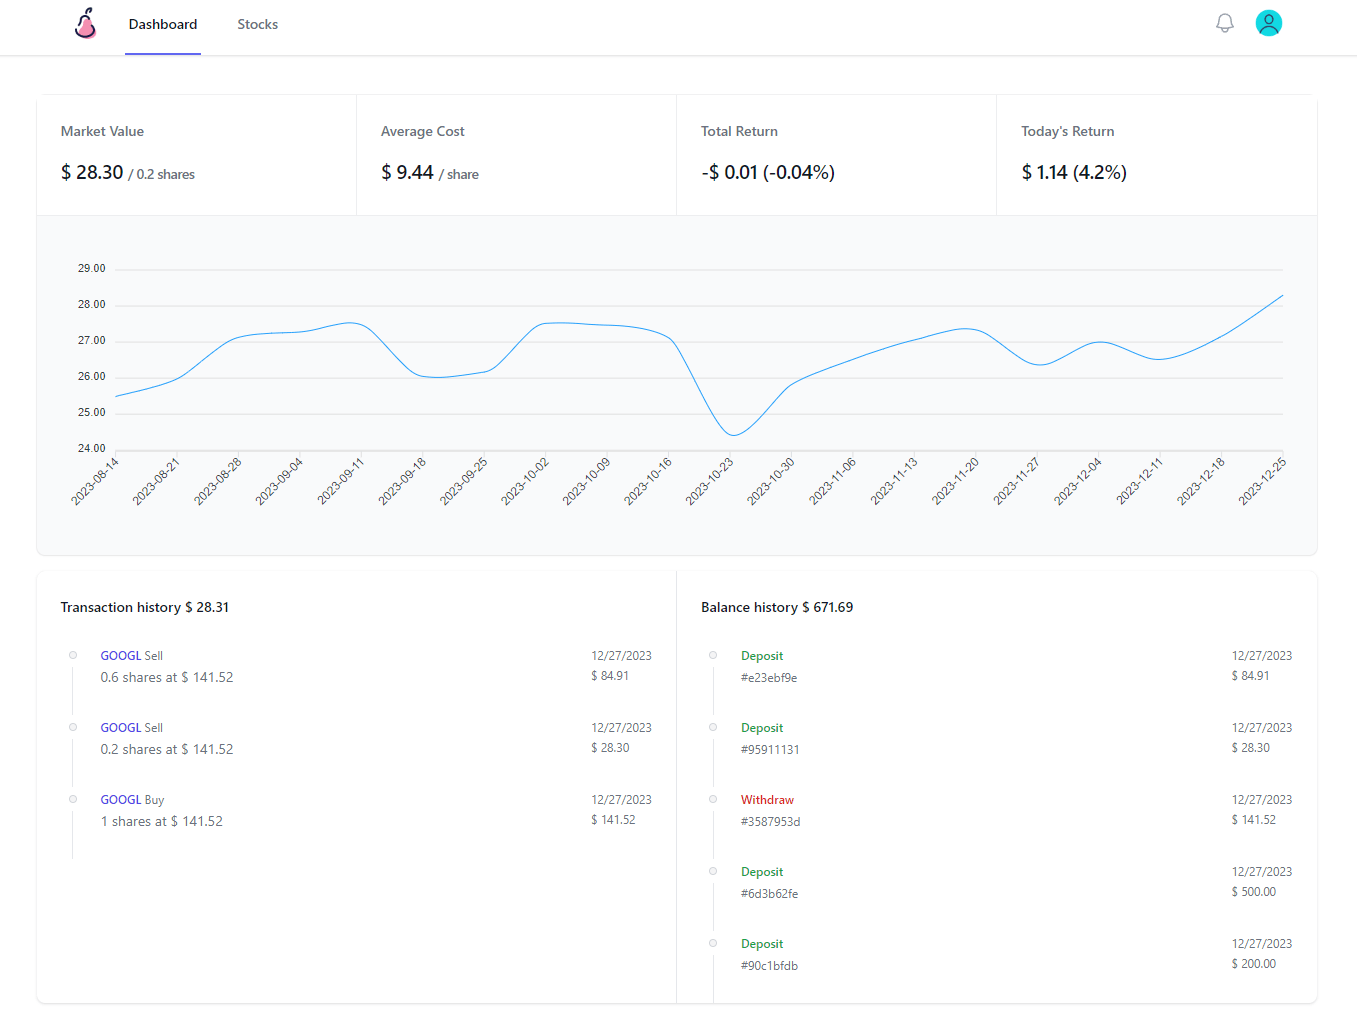Select the Dashboard tab

coord(163,24)
